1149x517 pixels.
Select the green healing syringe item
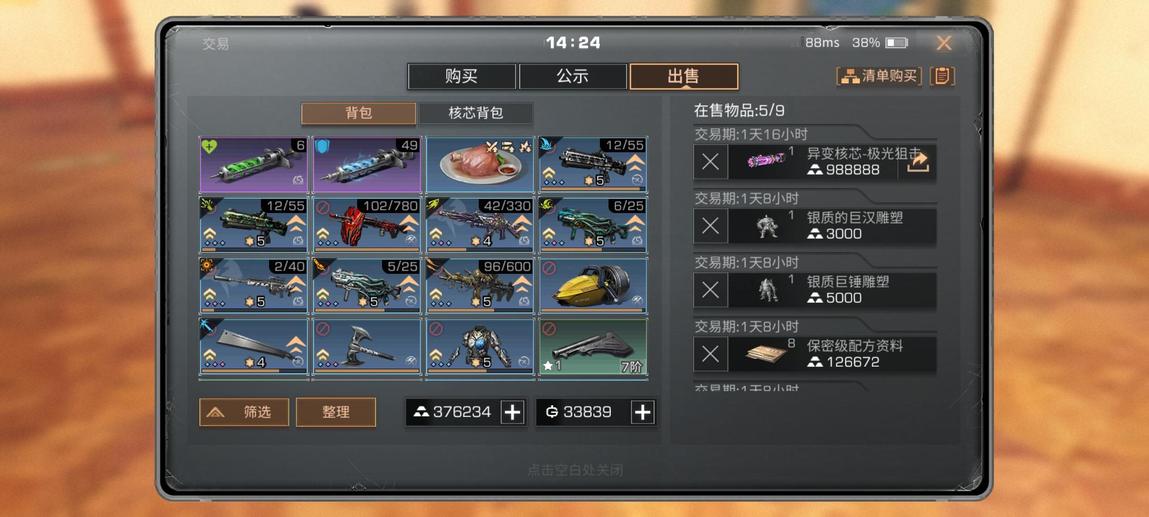pyautogui.click(x=254, y=165)
